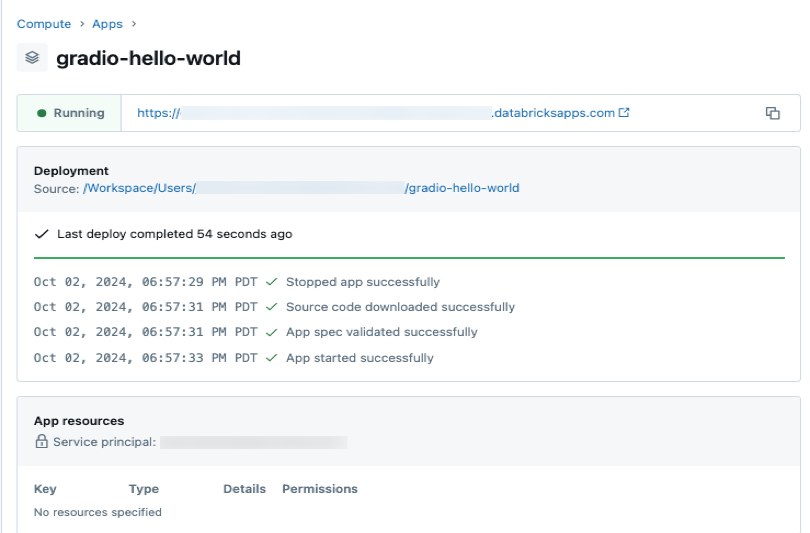Click the green Running status dot
This screenshot has width=810, height=533.
tap(42, 114)
